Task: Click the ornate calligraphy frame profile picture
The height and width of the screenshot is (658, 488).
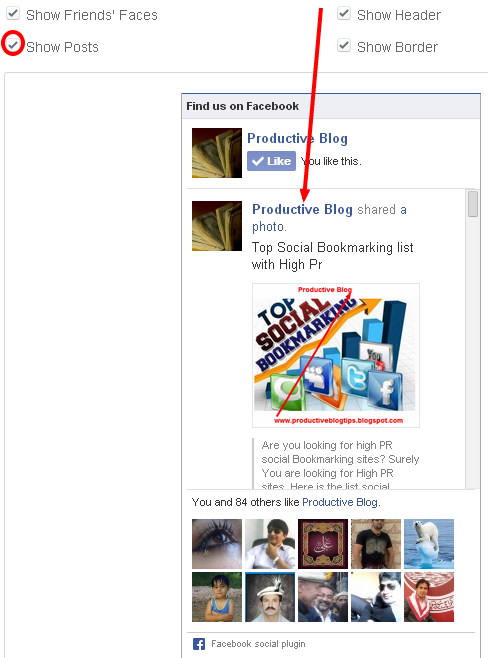Action: pyautogui.click(x=323, y=544)
